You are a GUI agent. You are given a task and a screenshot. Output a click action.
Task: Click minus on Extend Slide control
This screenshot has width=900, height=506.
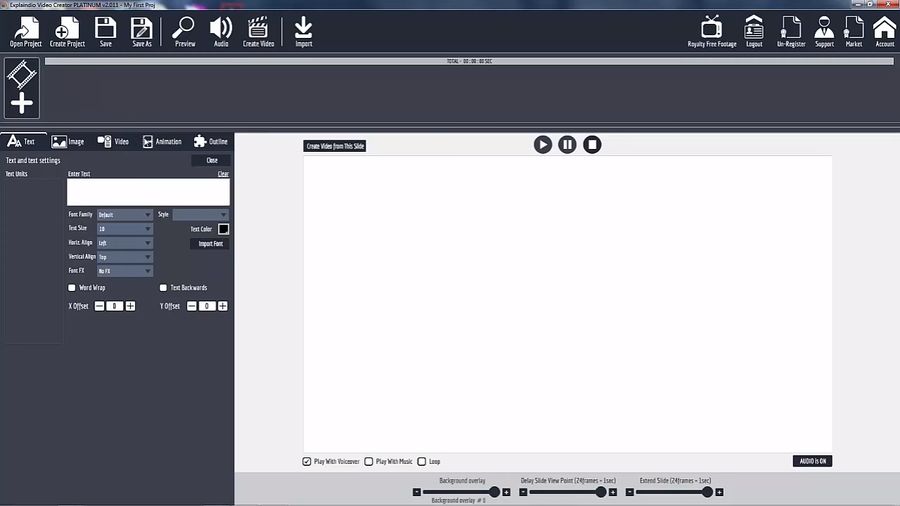[630, 492]
